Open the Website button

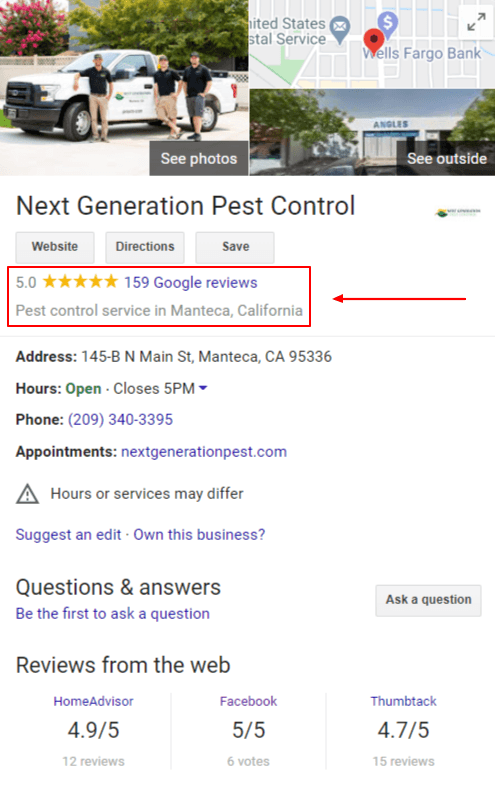pos(55,247)
